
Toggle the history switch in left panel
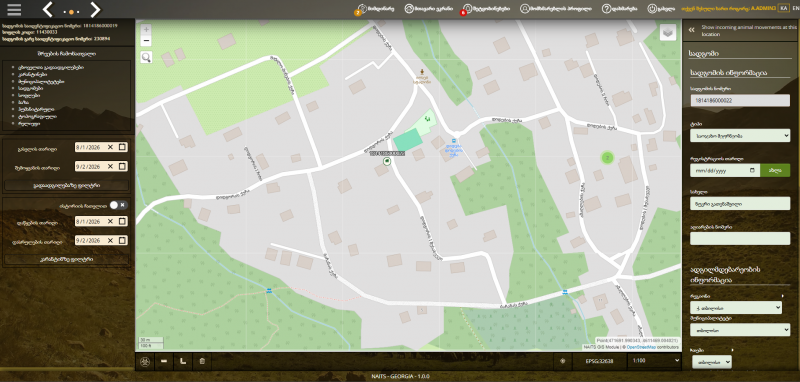[118, 205]
